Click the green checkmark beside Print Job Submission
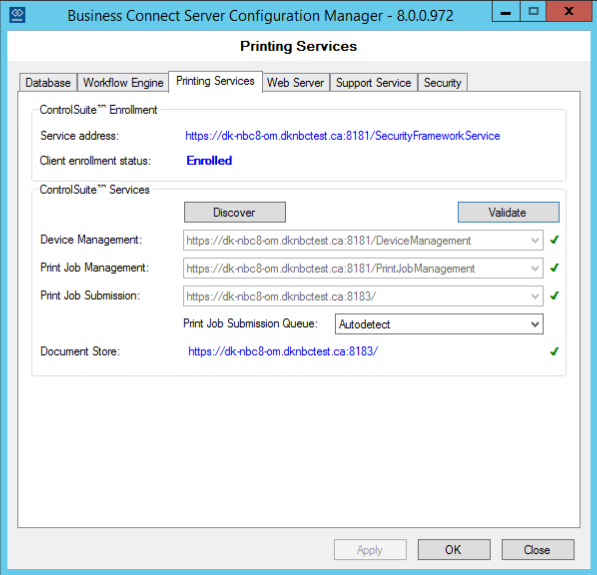The width and height of the screenshot is (597, 575). (554, 295)
